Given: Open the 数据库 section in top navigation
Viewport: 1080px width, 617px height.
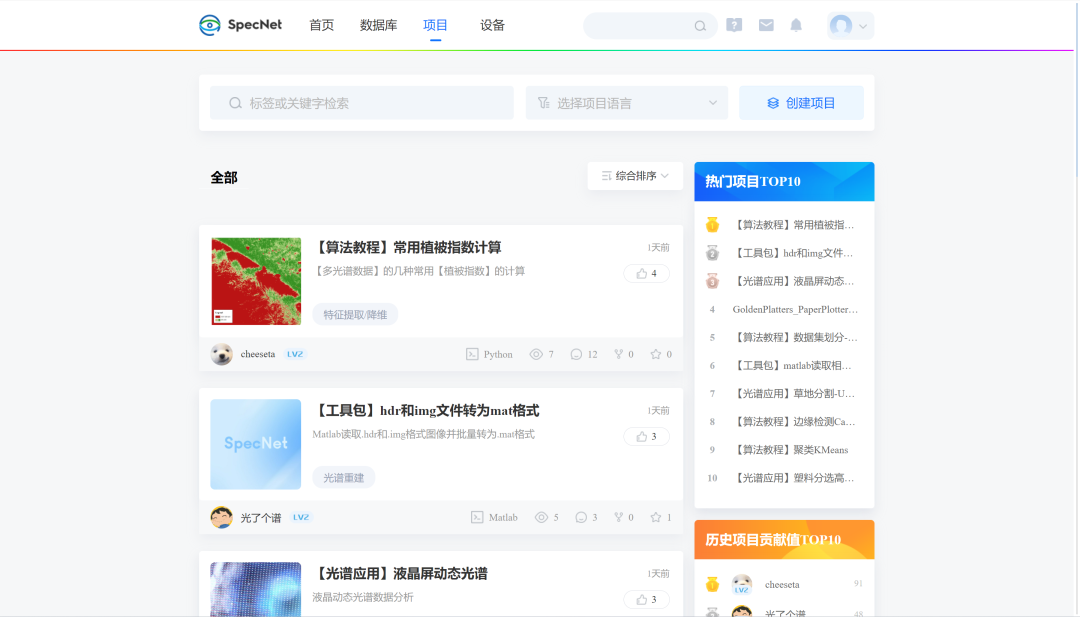Looking at the screenshot, I should (x=376, y=25).
